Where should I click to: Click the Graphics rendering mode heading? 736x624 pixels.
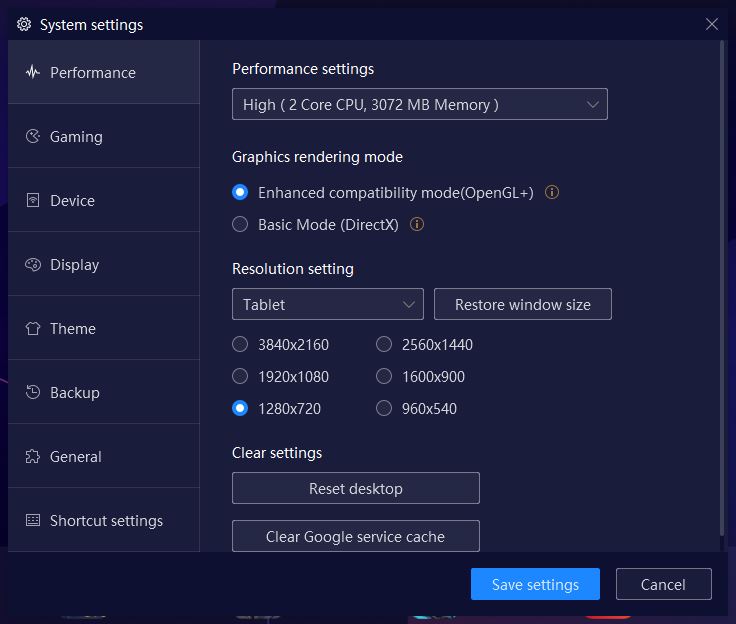click(317, 157)
